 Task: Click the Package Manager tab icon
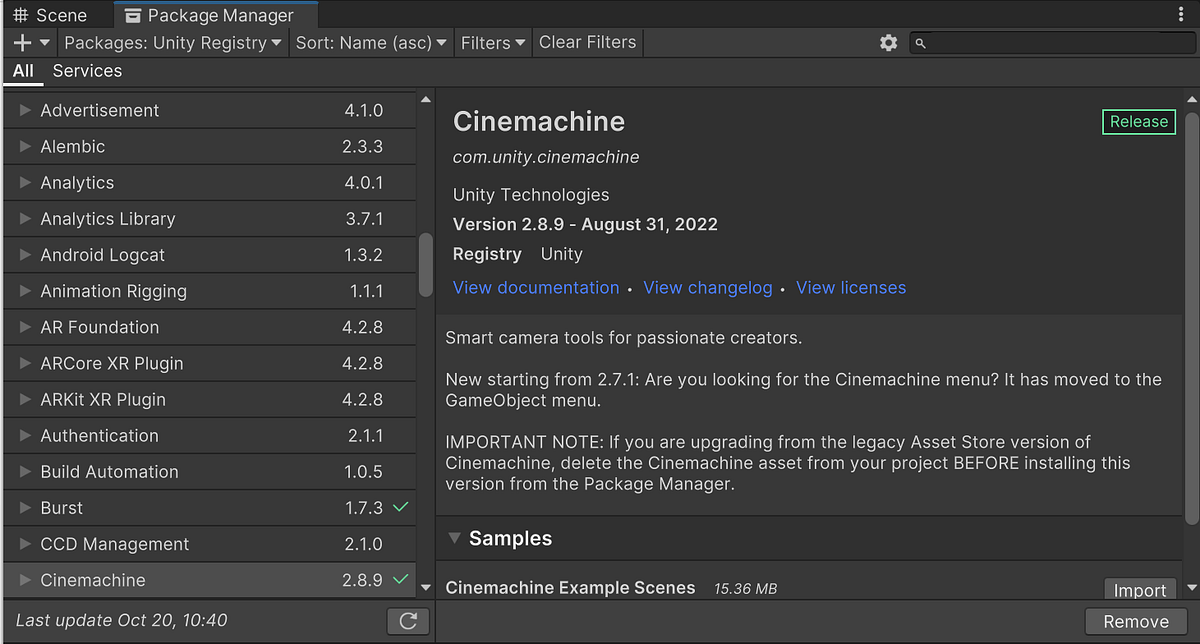coord(133,15)
